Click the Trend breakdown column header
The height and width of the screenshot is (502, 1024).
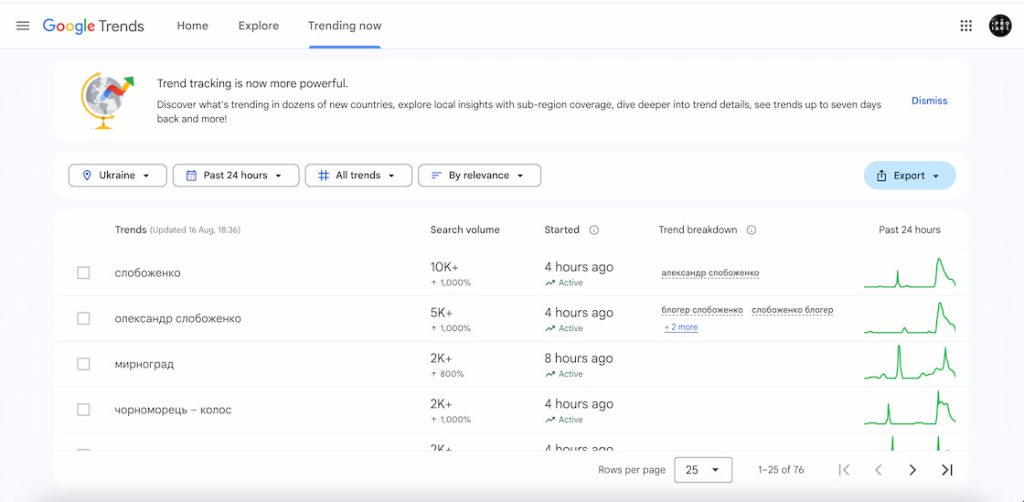pos(697,230)
